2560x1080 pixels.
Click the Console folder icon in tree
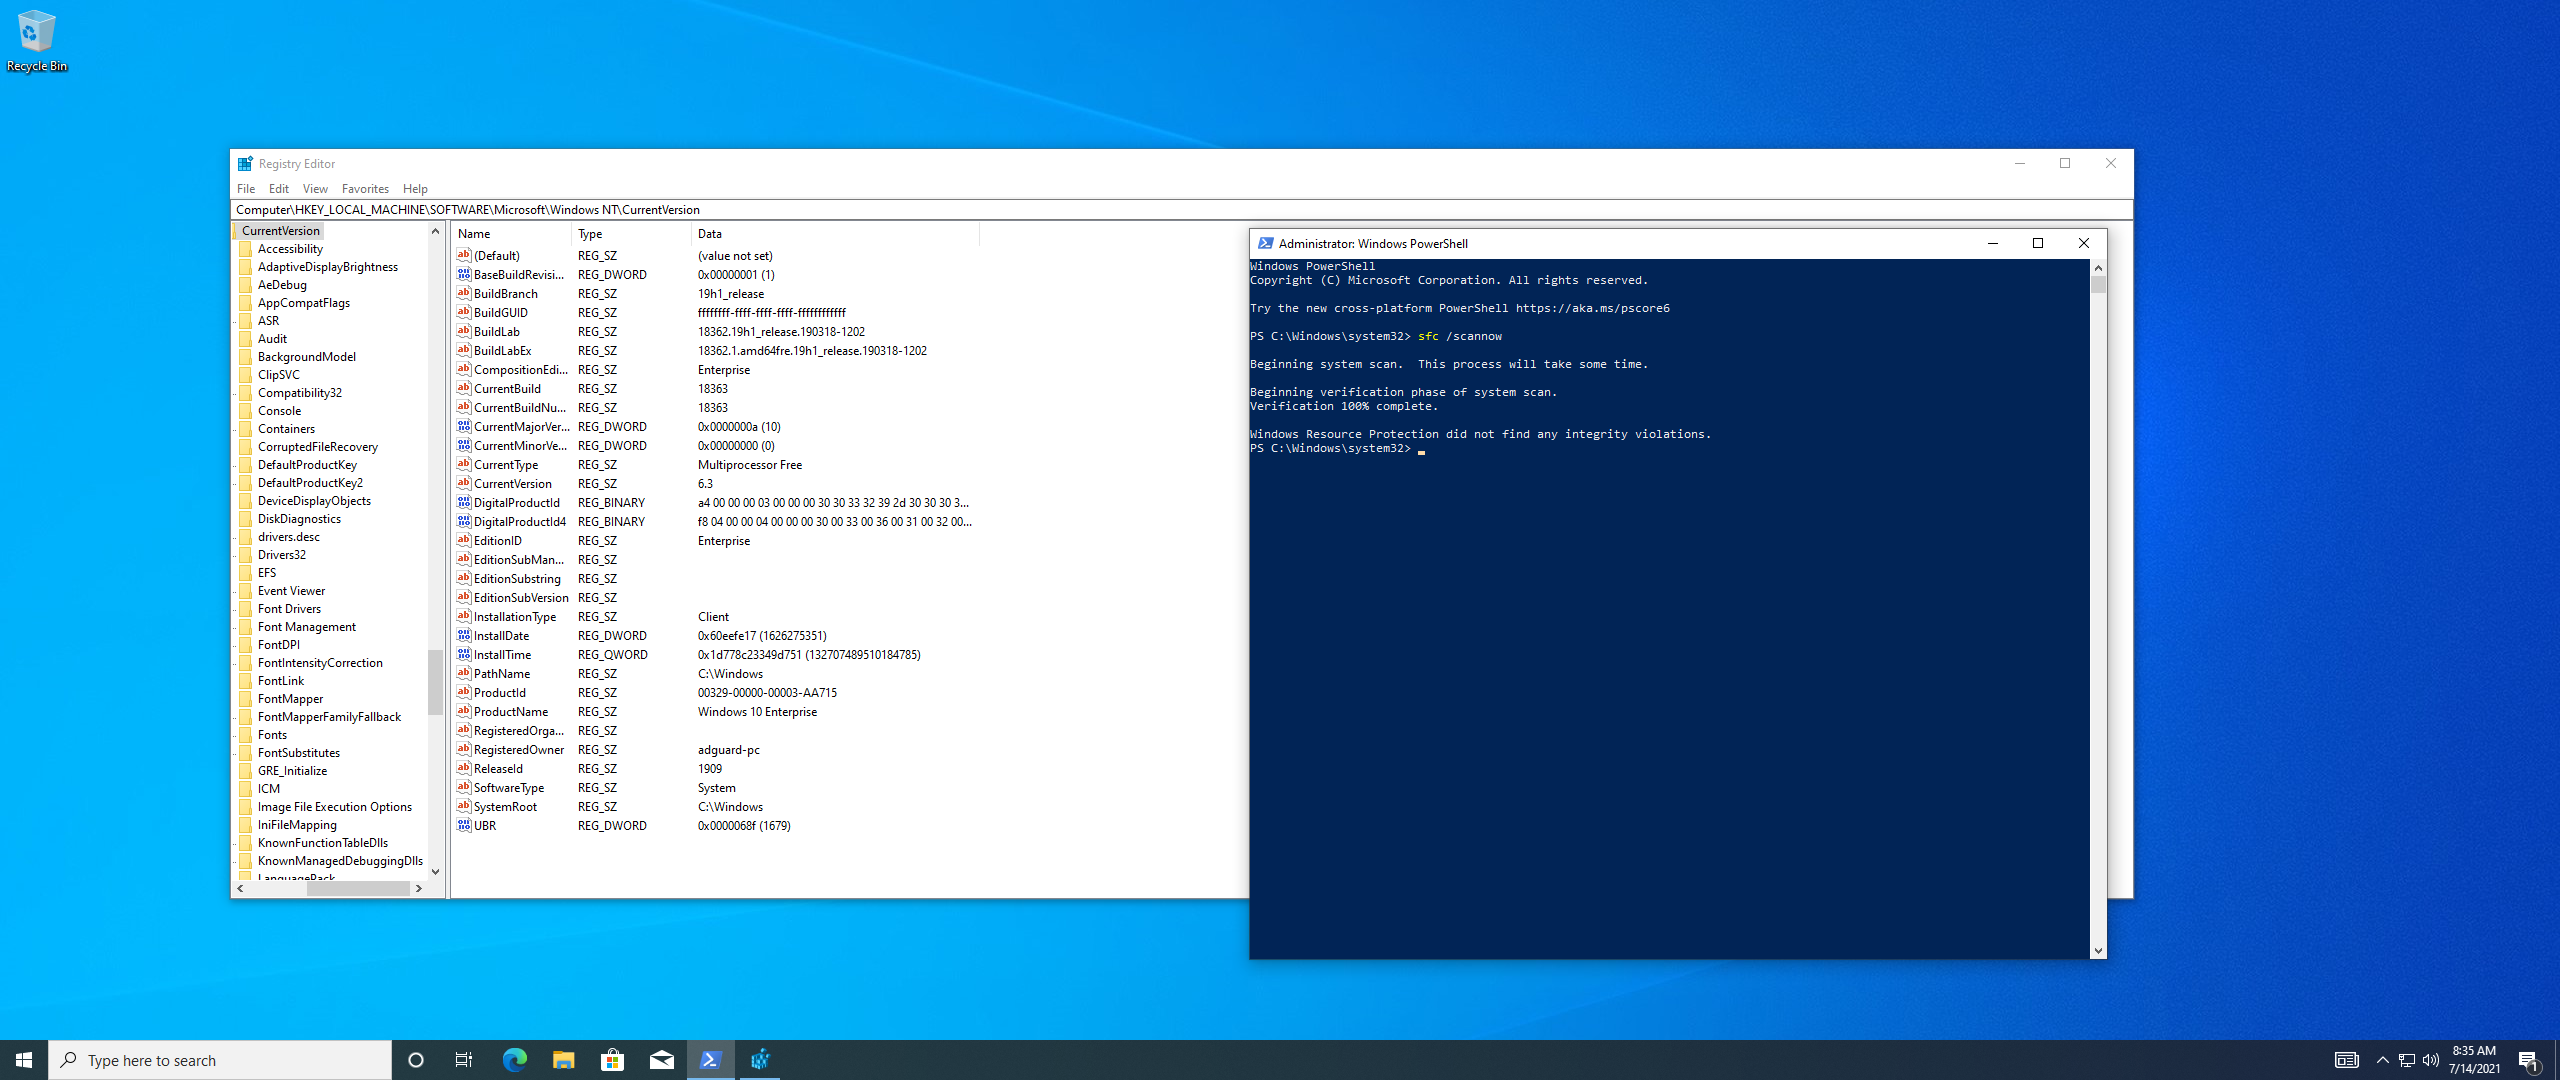point(246,411)
